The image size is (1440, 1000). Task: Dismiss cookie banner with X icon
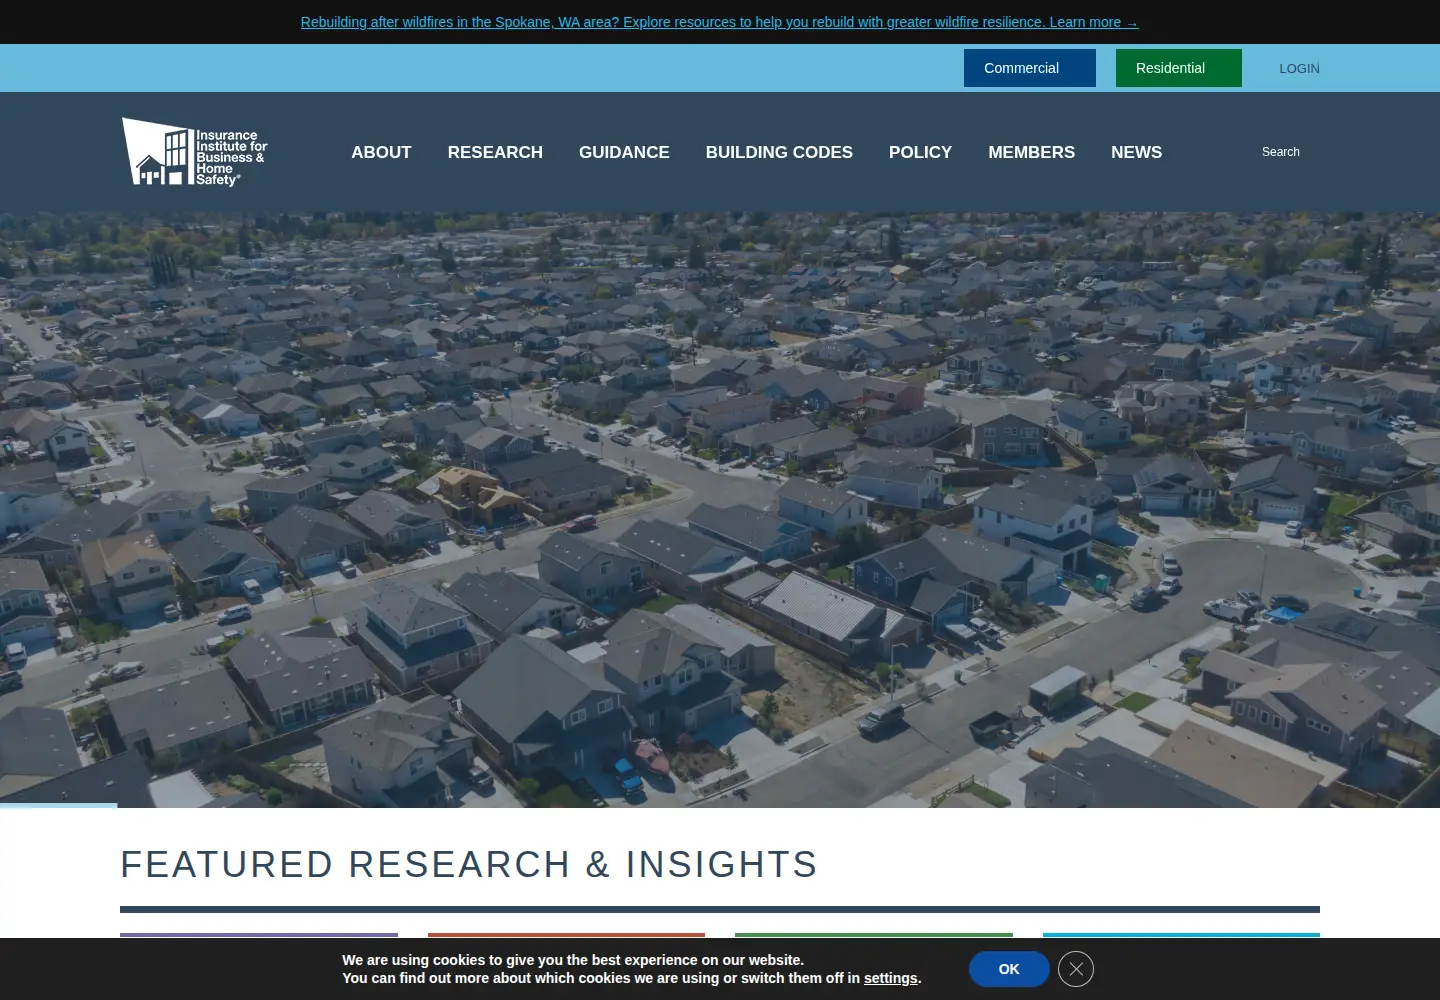[x=1076, y=969]
